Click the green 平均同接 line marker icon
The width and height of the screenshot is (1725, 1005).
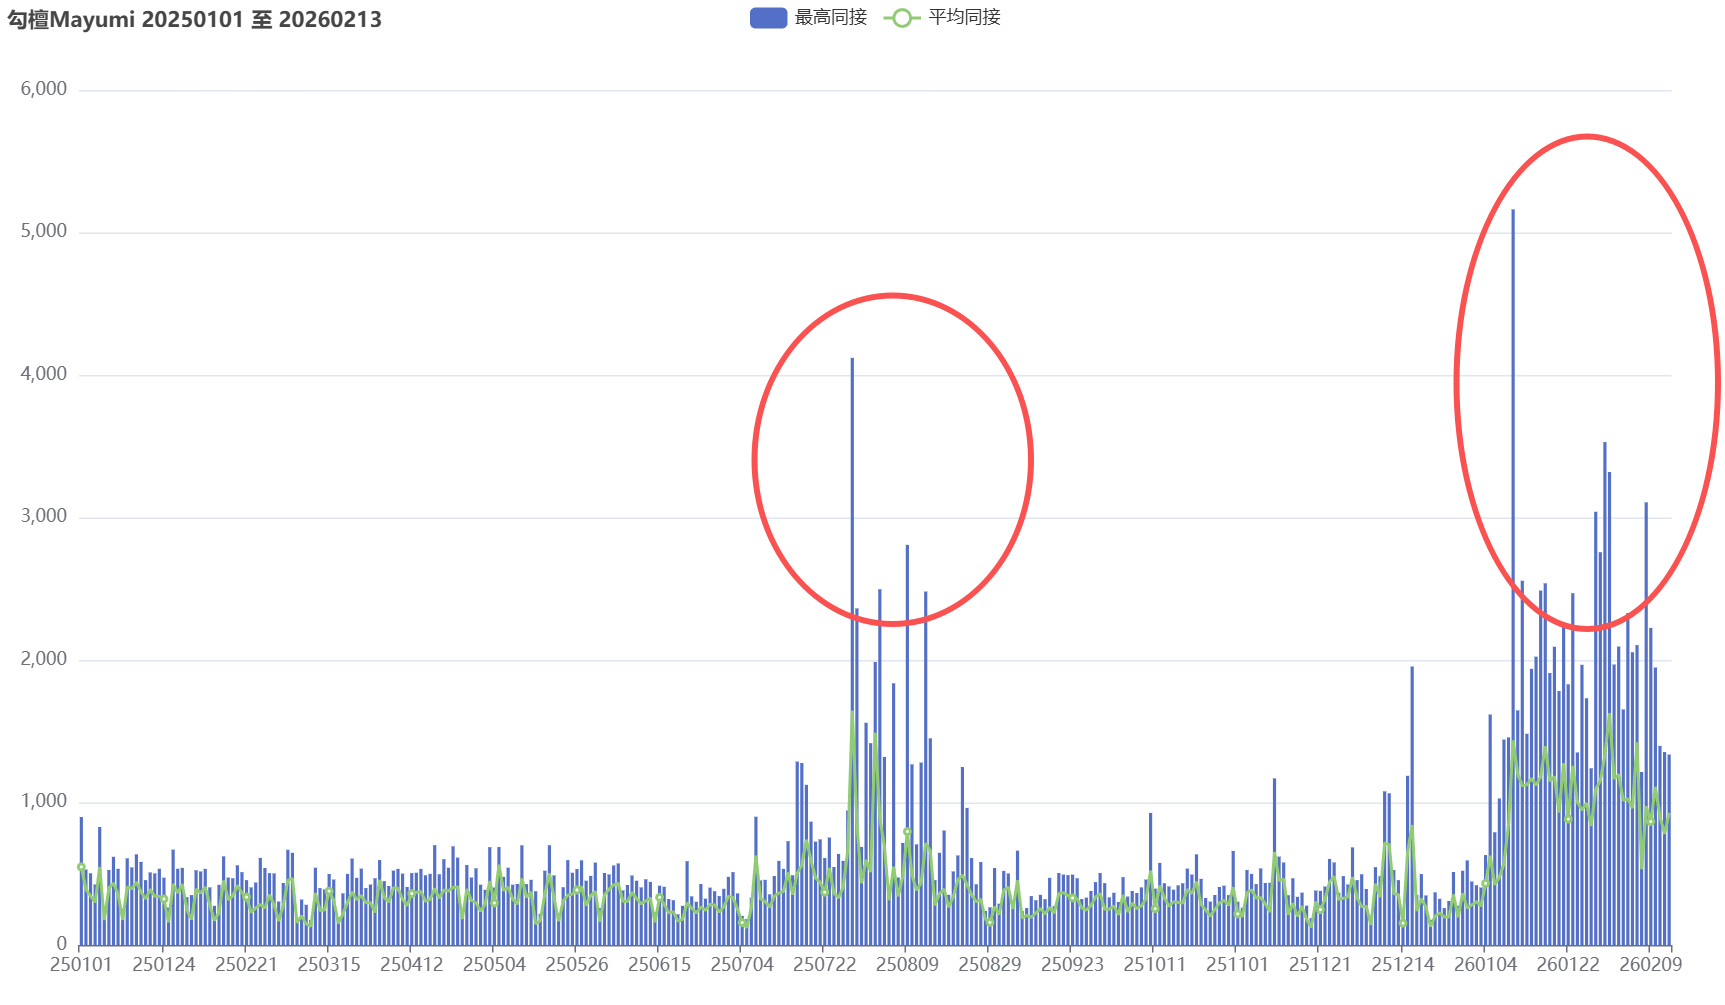point(901,18)
